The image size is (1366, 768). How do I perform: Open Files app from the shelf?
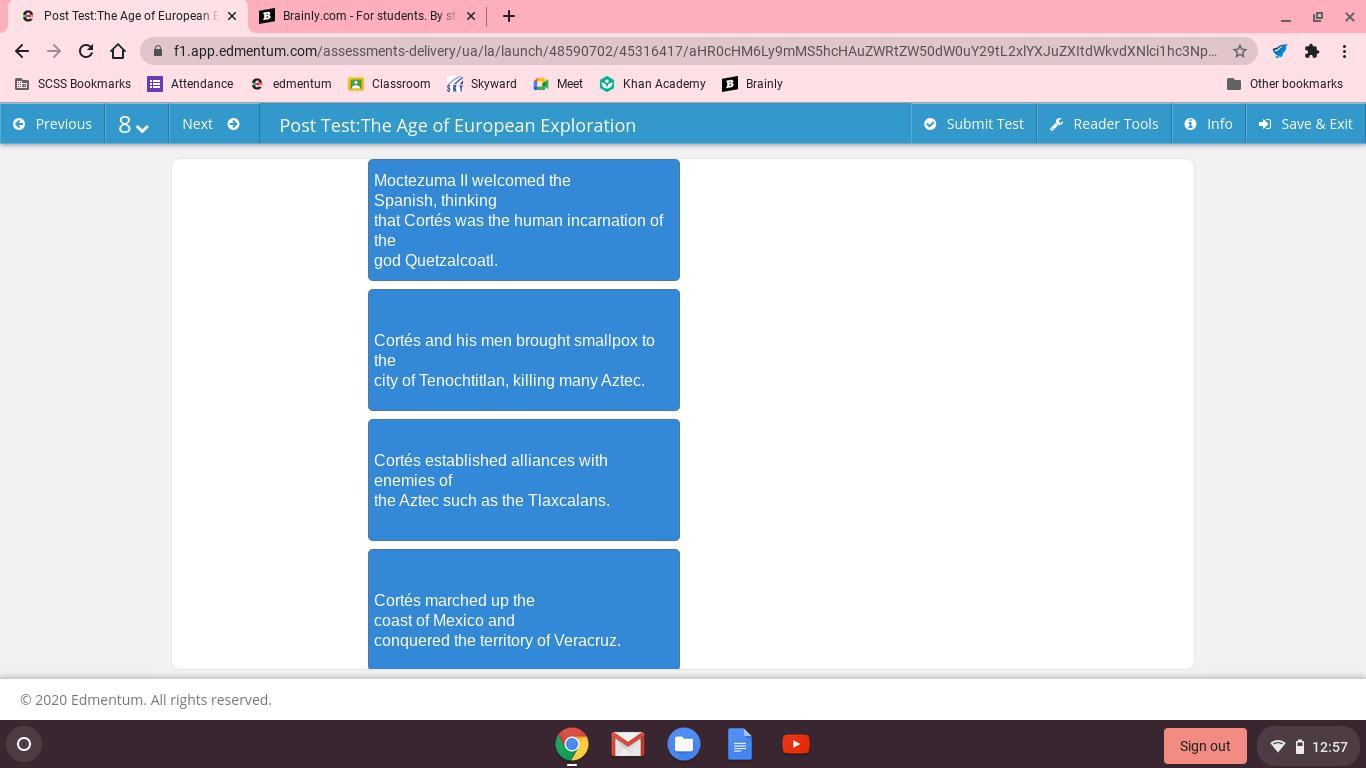[684, 744]
